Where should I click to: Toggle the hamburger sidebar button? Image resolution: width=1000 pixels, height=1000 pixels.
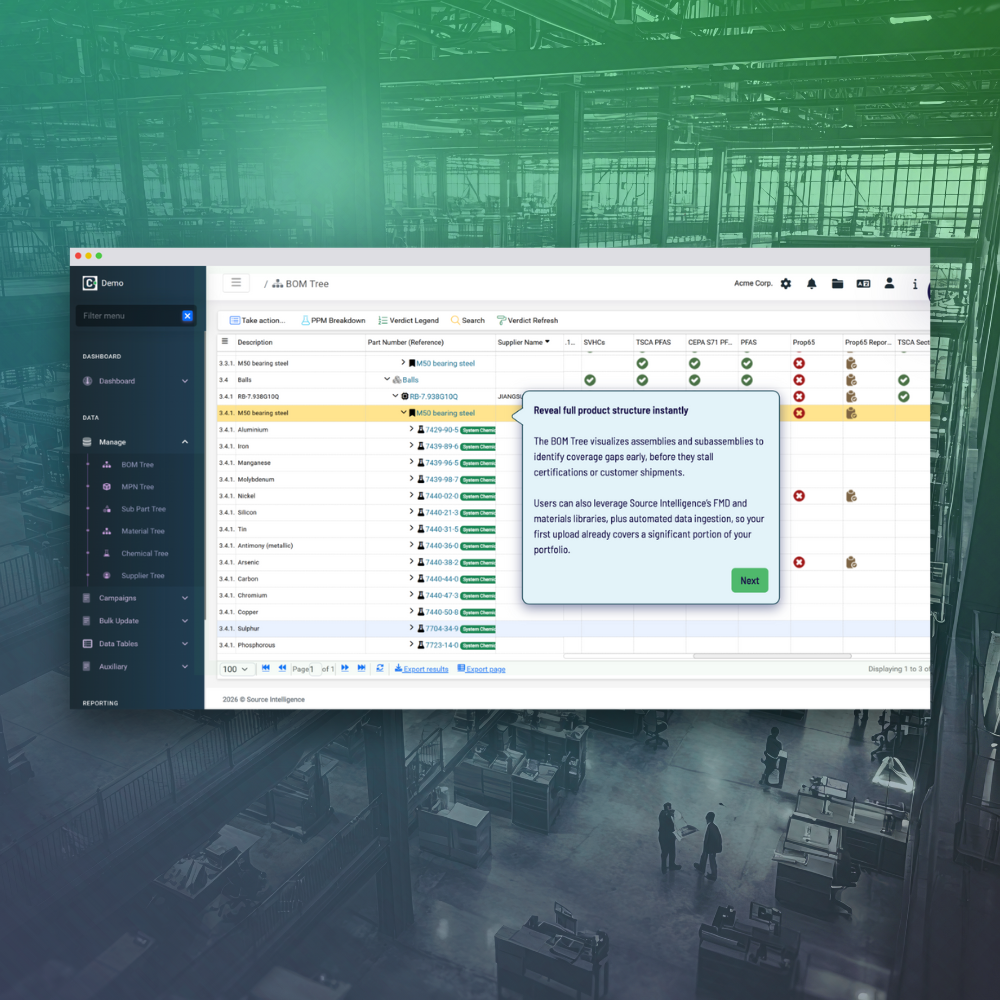[236, 283]
